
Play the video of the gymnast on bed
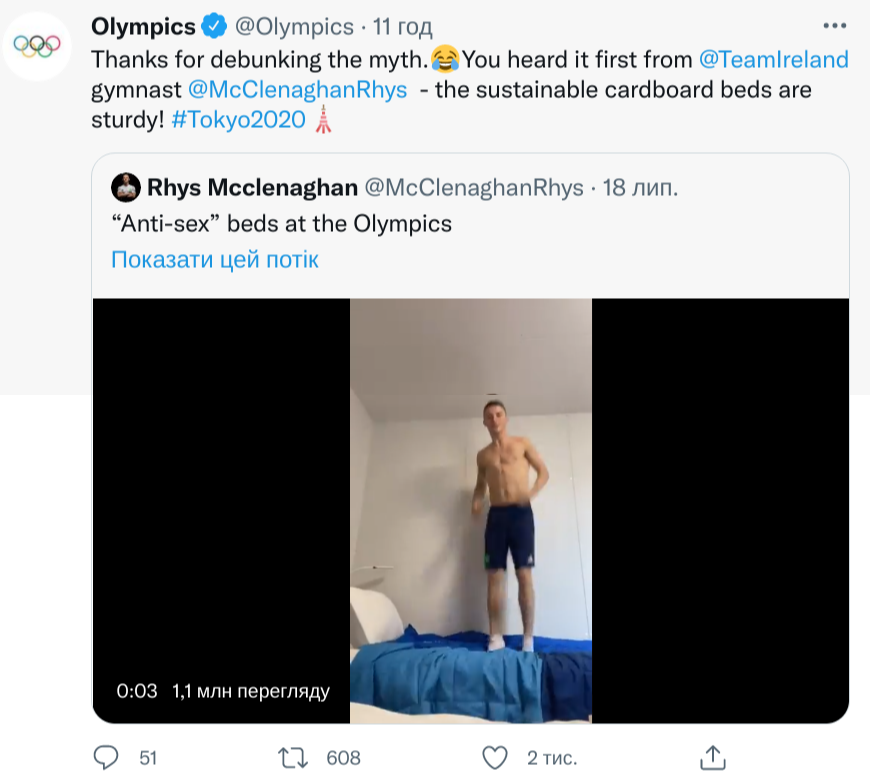470,510
